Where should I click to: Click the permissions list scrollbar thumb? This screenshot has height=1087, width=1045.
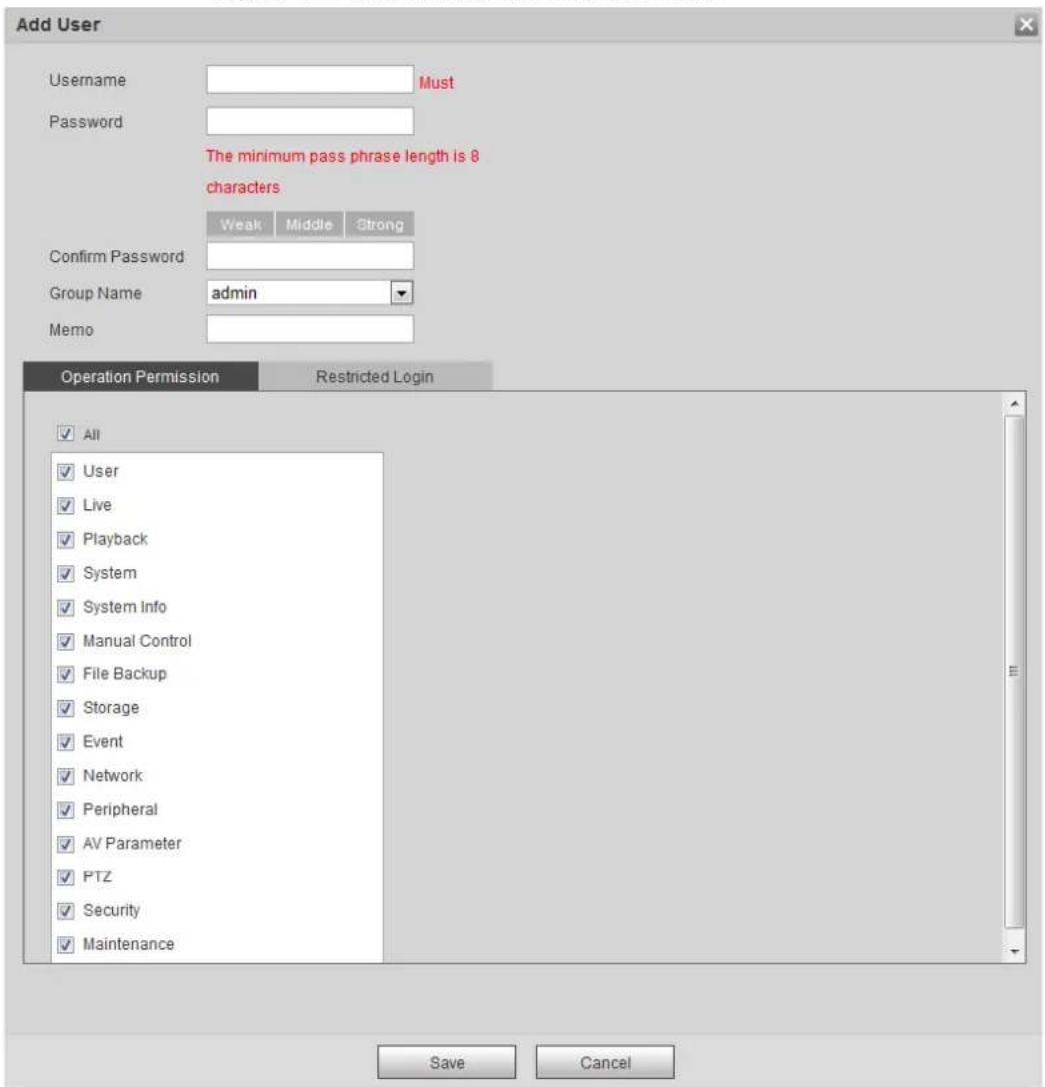pyautogui.click(x=1014, y=671)
